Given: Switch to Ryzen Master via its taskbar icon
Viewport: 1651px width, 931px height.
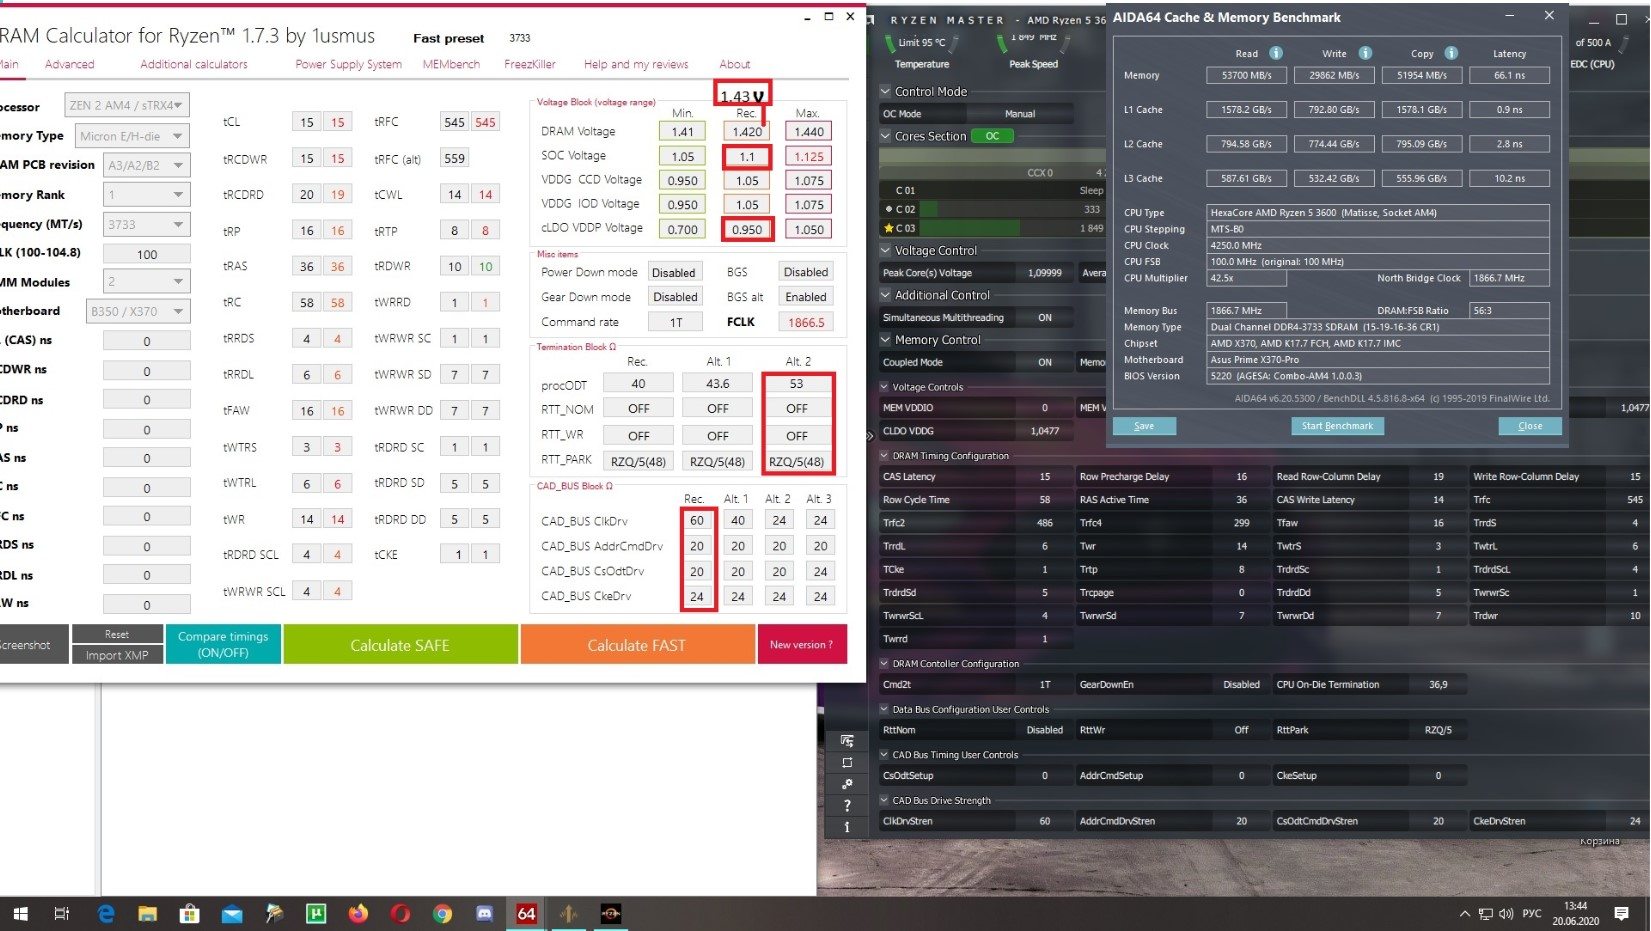Looking at the screenshot, I should click(x=610, y=913).
